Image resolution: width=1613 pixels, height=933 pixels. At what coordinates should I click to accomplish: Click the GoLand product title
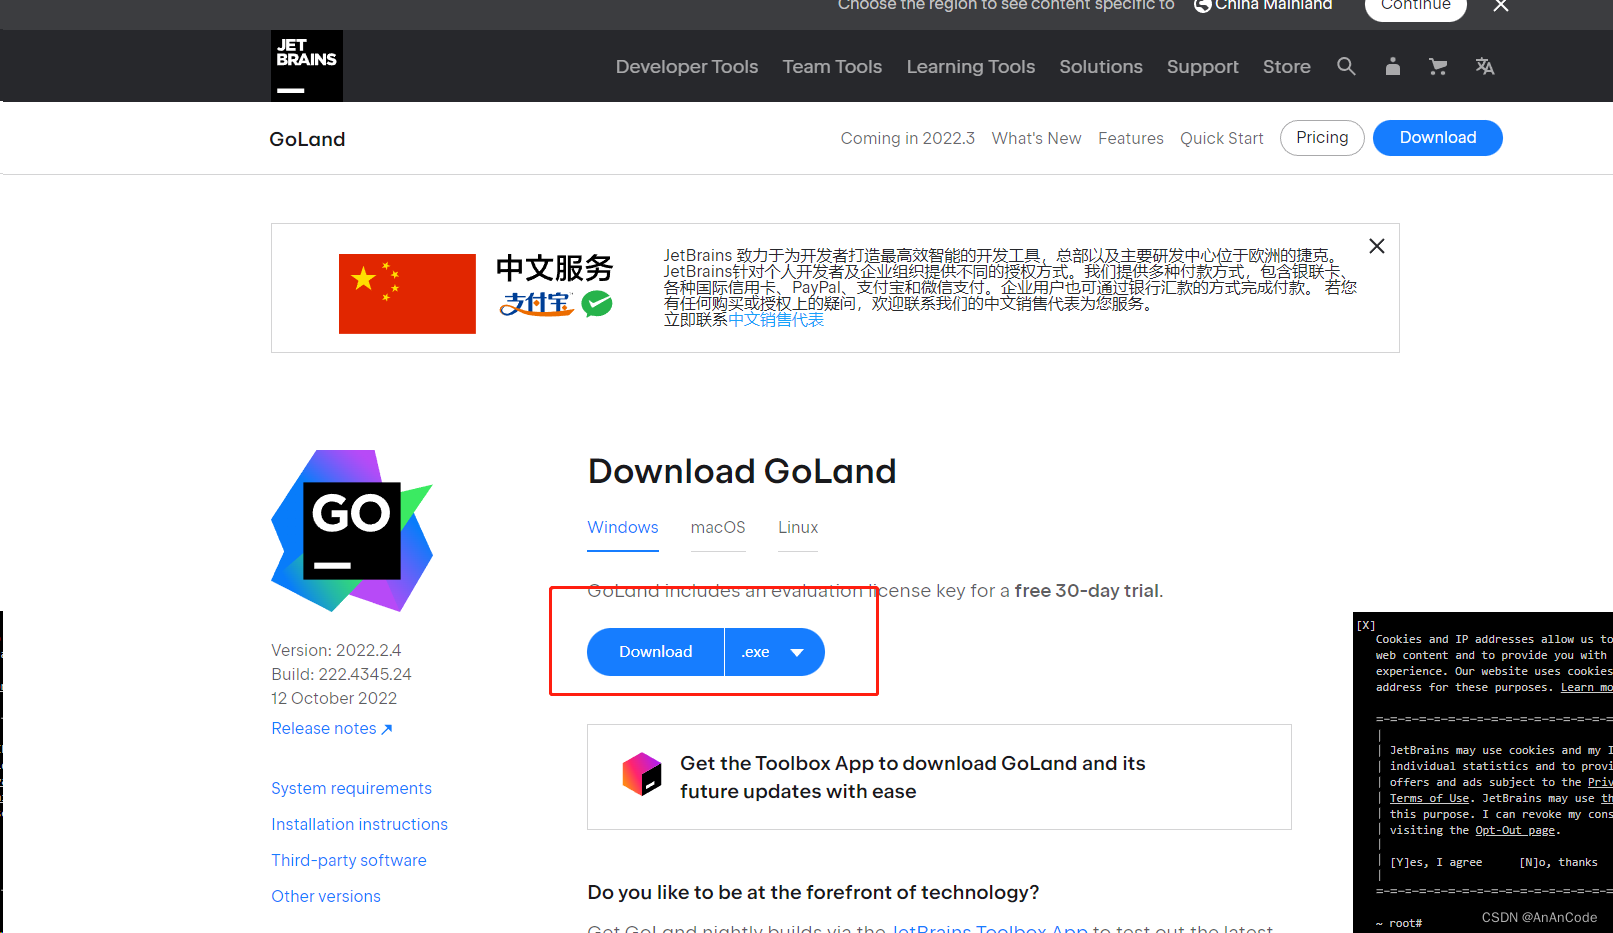tap(307, 139)
